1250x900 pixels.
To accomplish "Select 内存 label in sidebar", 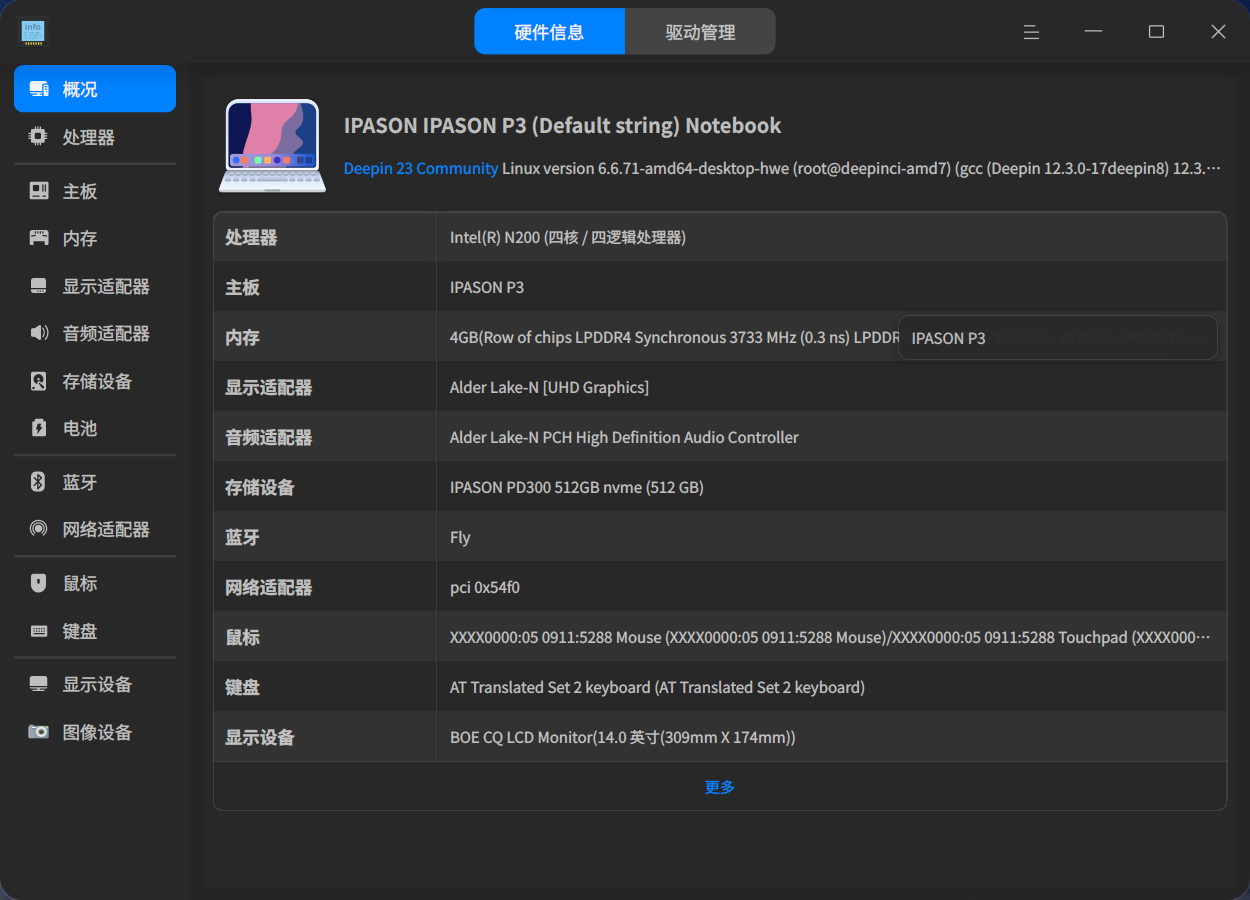I will pos(80,238).
